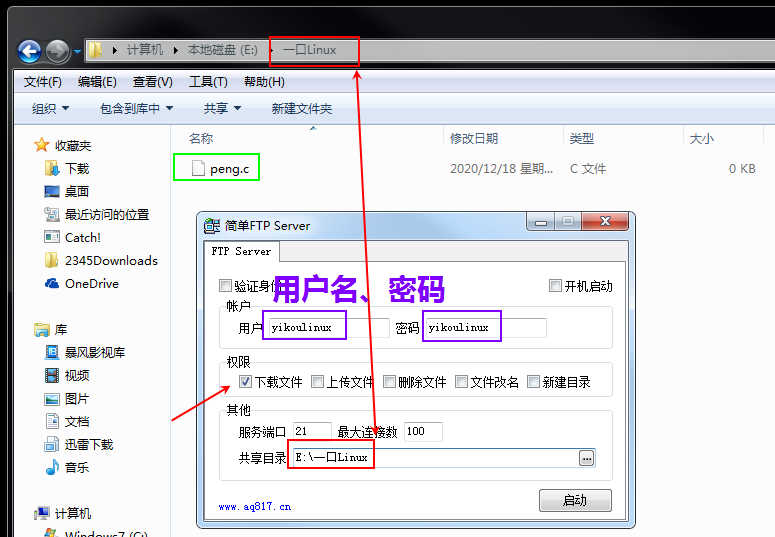
Task: Click the 迅雷下载 library icon
Action: [x=52, y=444]
